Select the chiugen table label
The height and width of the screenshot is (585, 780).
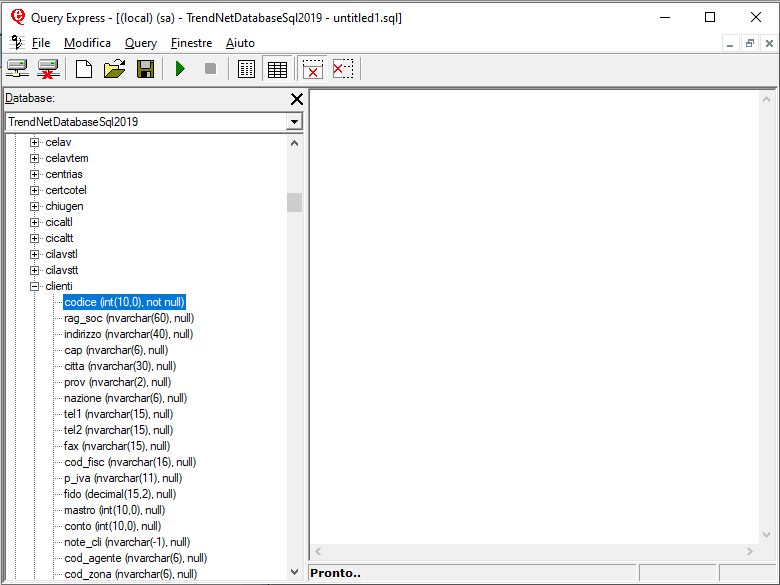point(64,206)
